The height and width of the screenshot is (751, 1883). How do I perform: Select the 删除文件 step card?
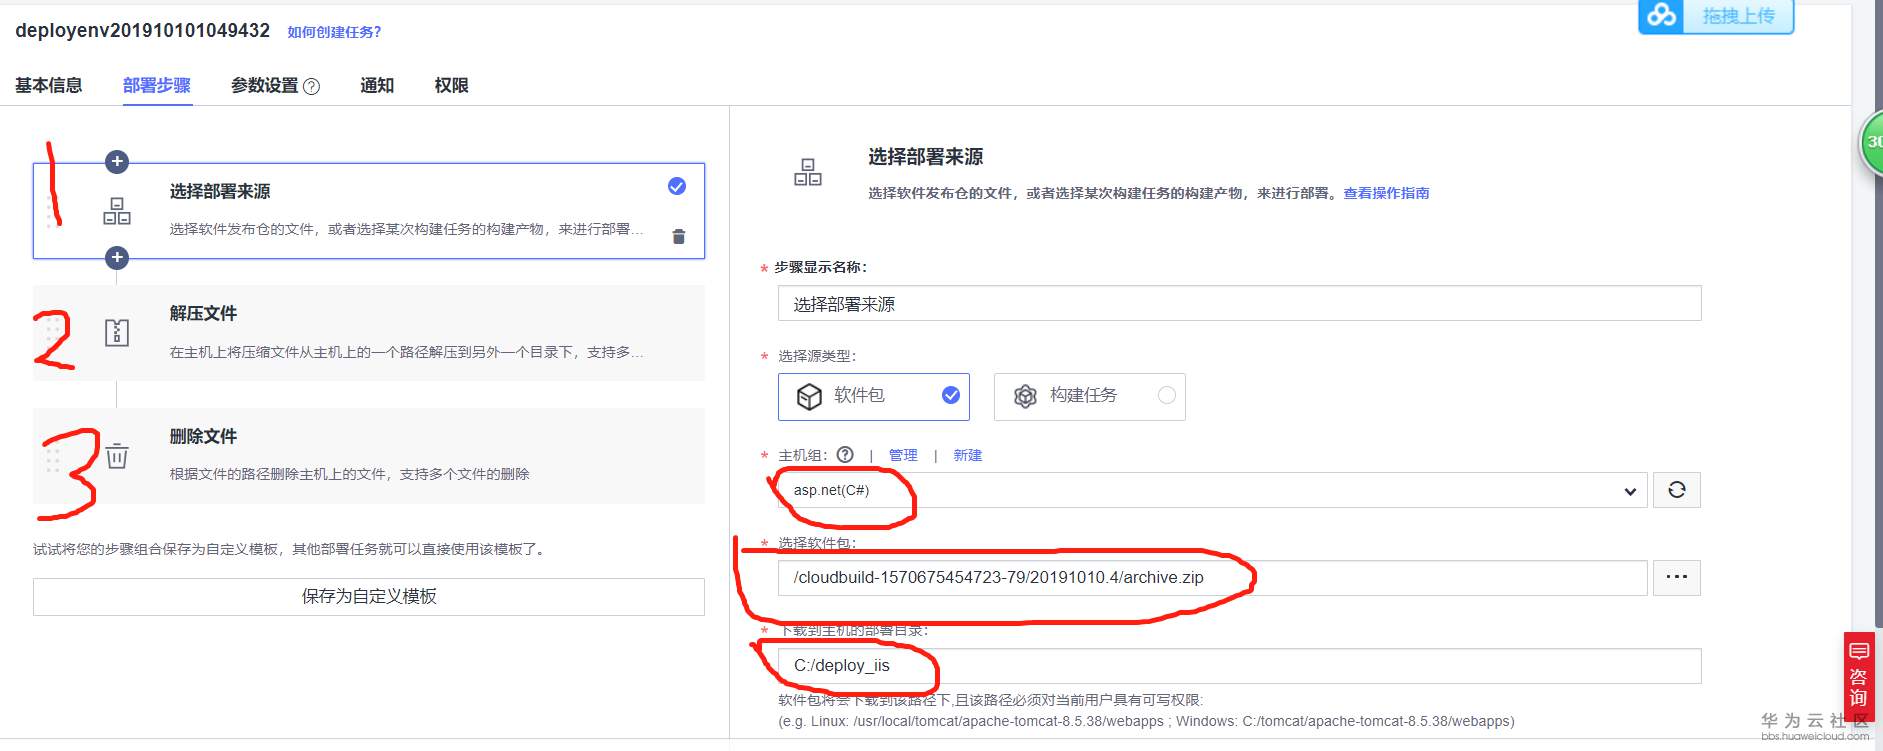(x=369, y=456)
